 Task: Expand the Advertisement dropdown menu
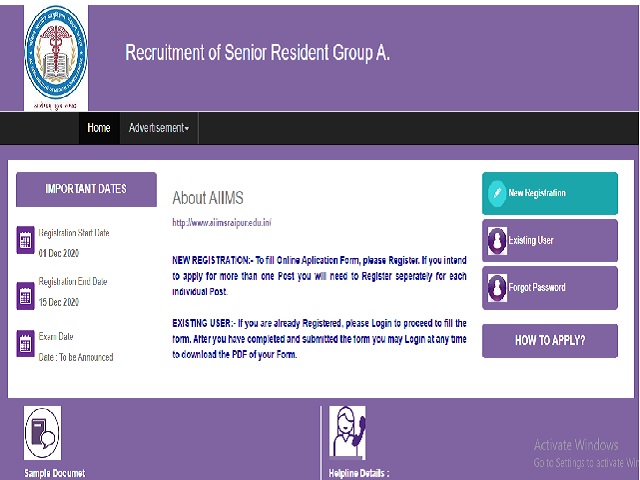click(x=159, y=128)
